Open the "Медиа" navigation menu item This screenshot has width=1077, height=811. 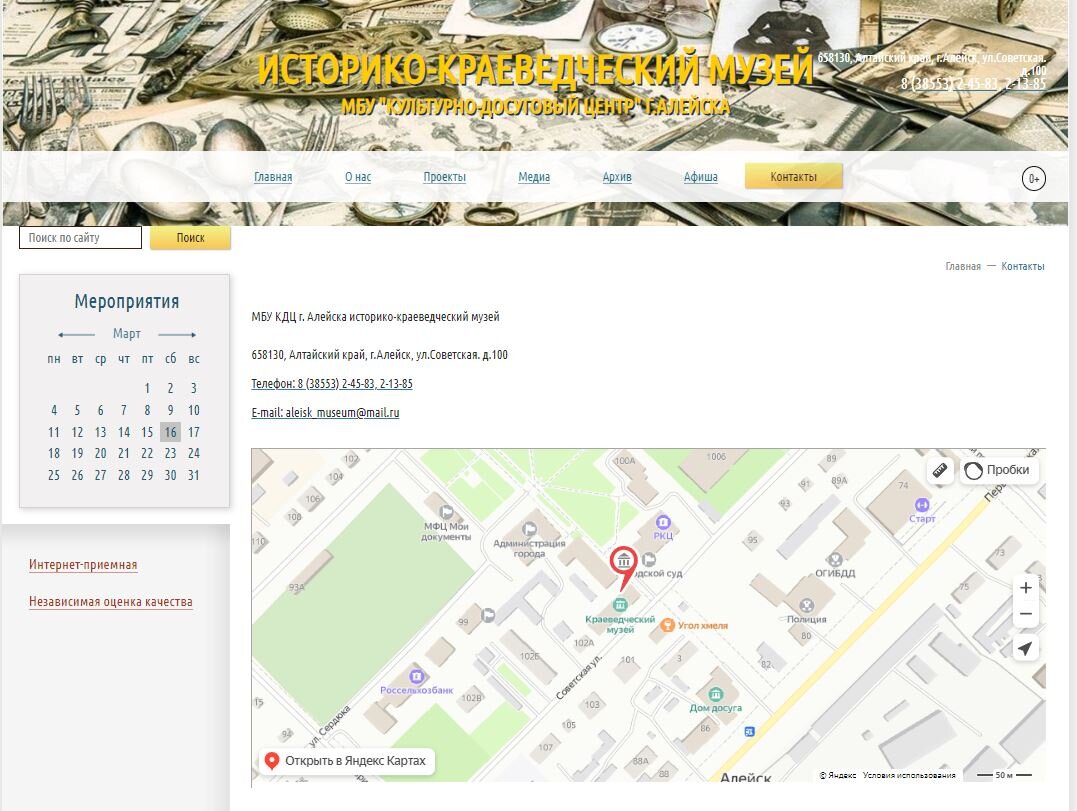(533, 176)
